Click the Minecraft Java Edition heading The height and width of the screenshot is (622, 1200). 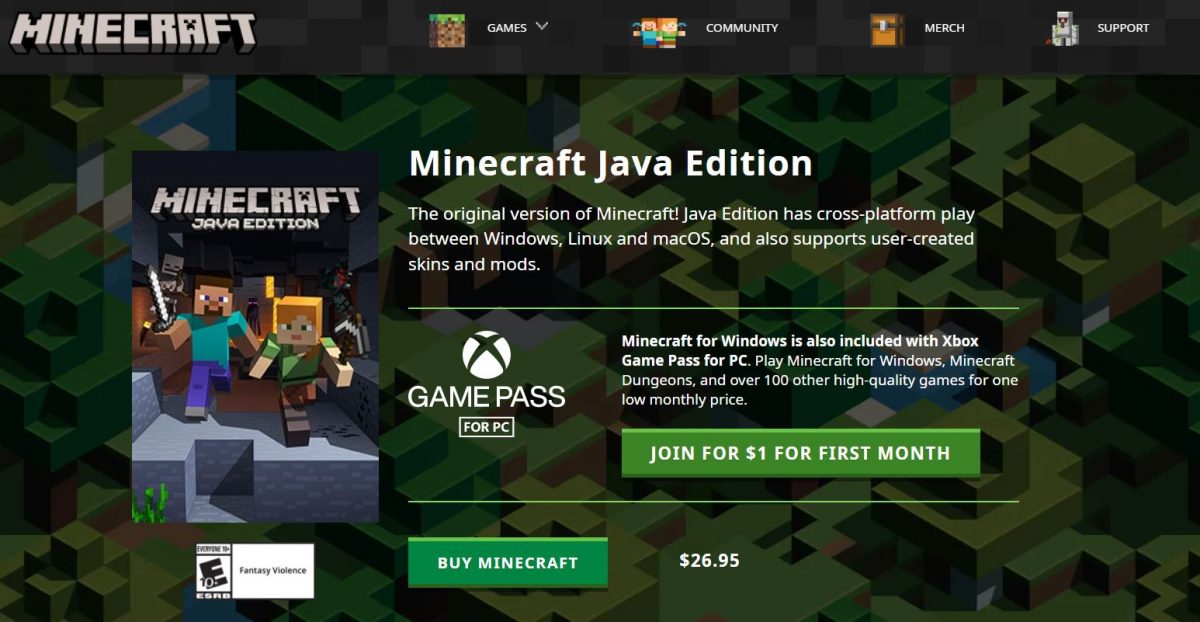[610, 164]
